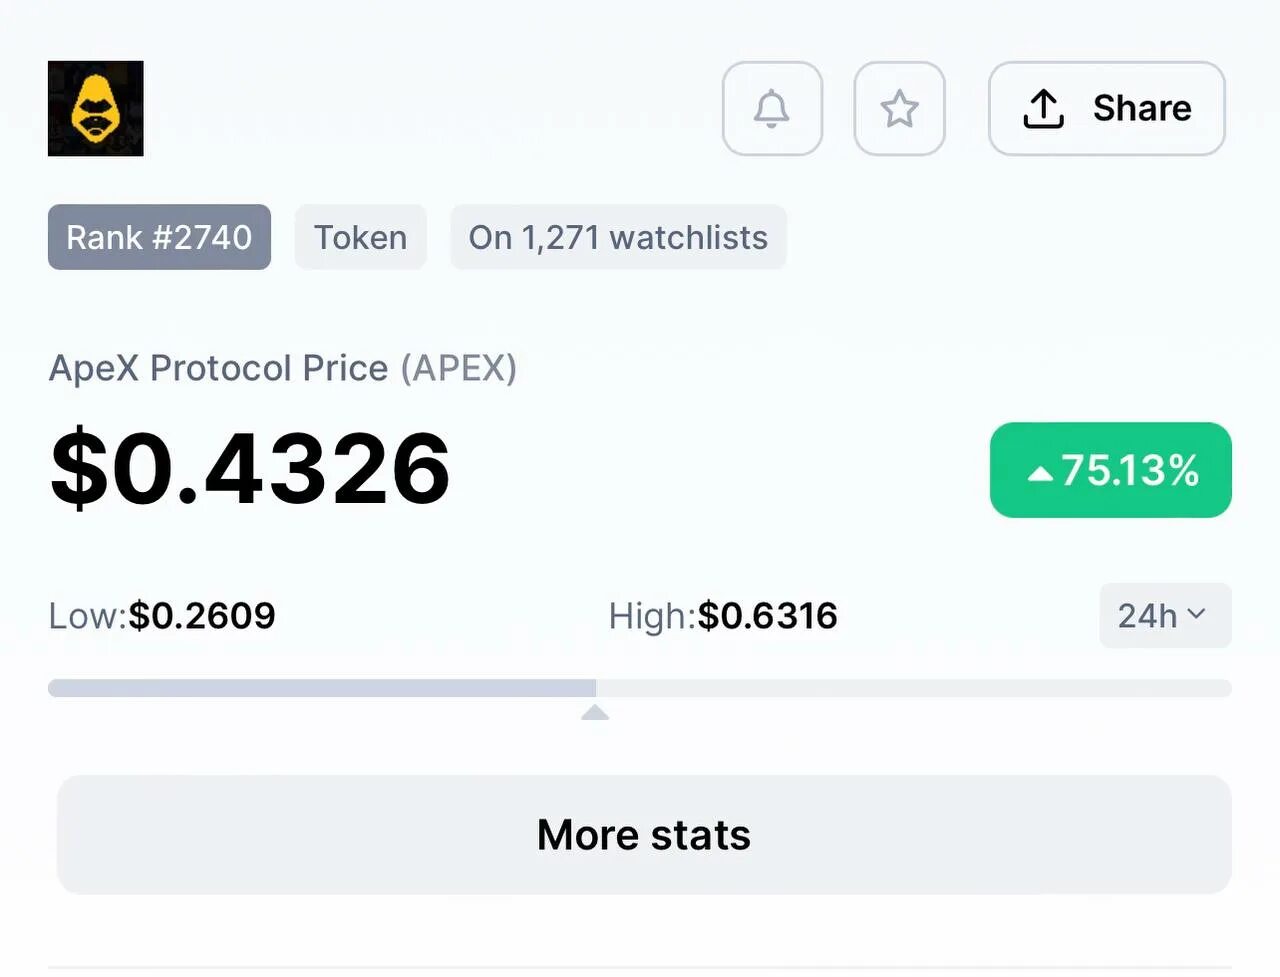Click the chevron arrow next to 24h
1280x977 pixels.
(x=1196, y=614)
